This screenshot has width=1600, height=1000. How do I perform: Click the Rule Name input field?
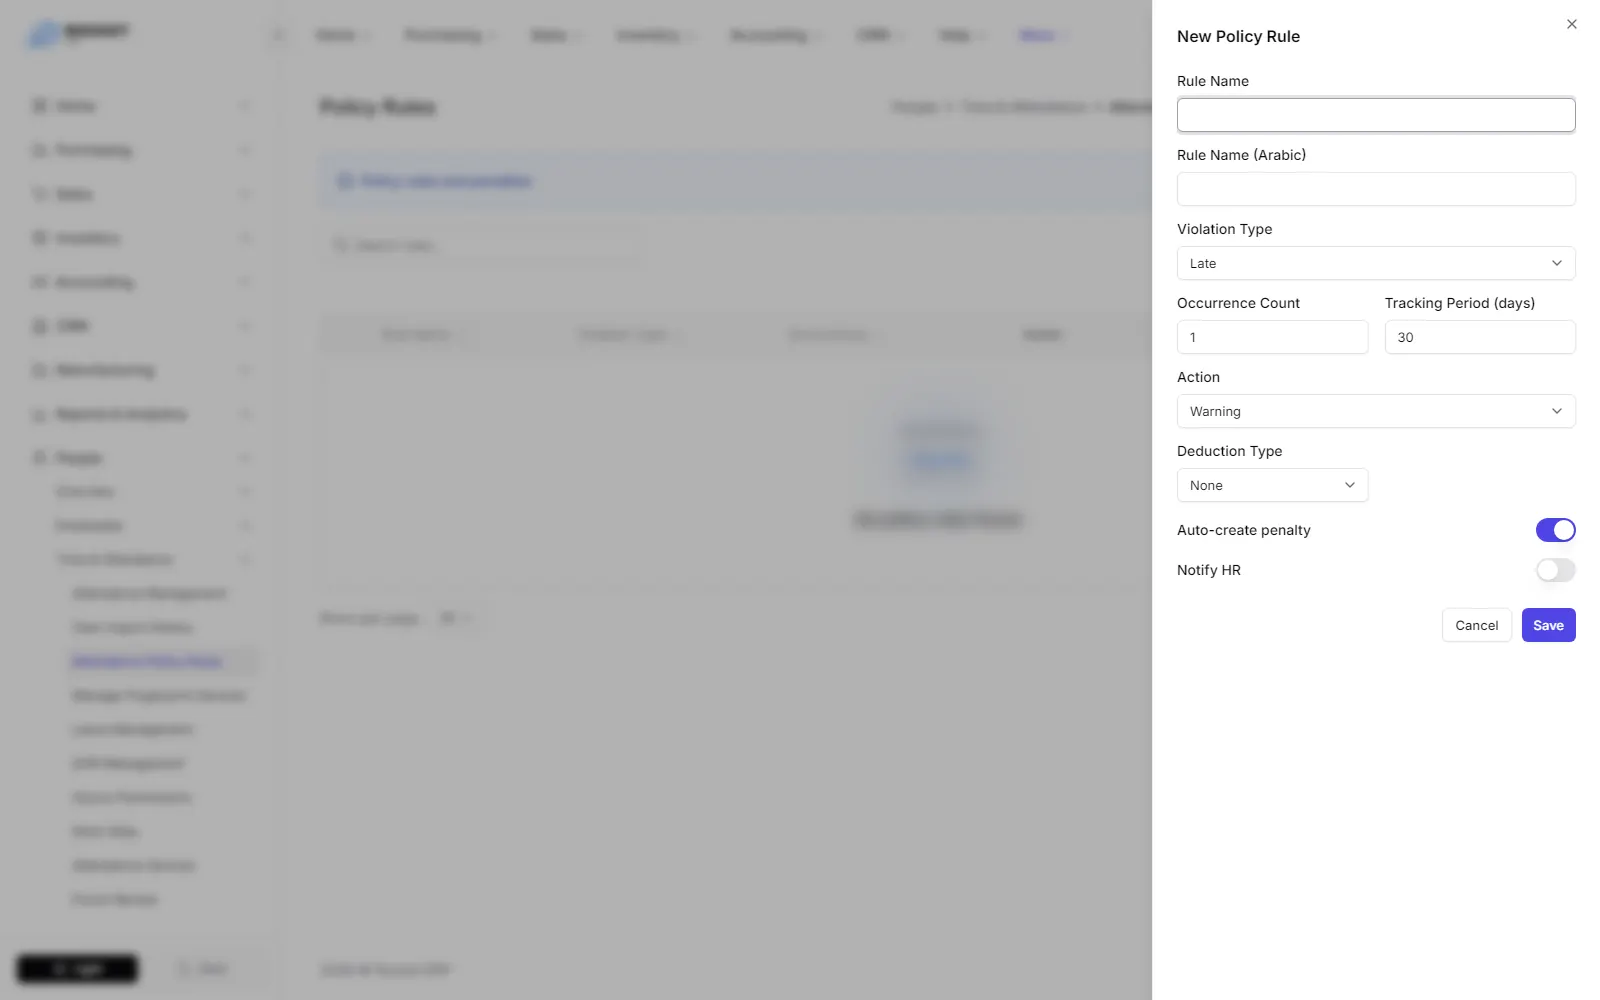pos(1376,115)
